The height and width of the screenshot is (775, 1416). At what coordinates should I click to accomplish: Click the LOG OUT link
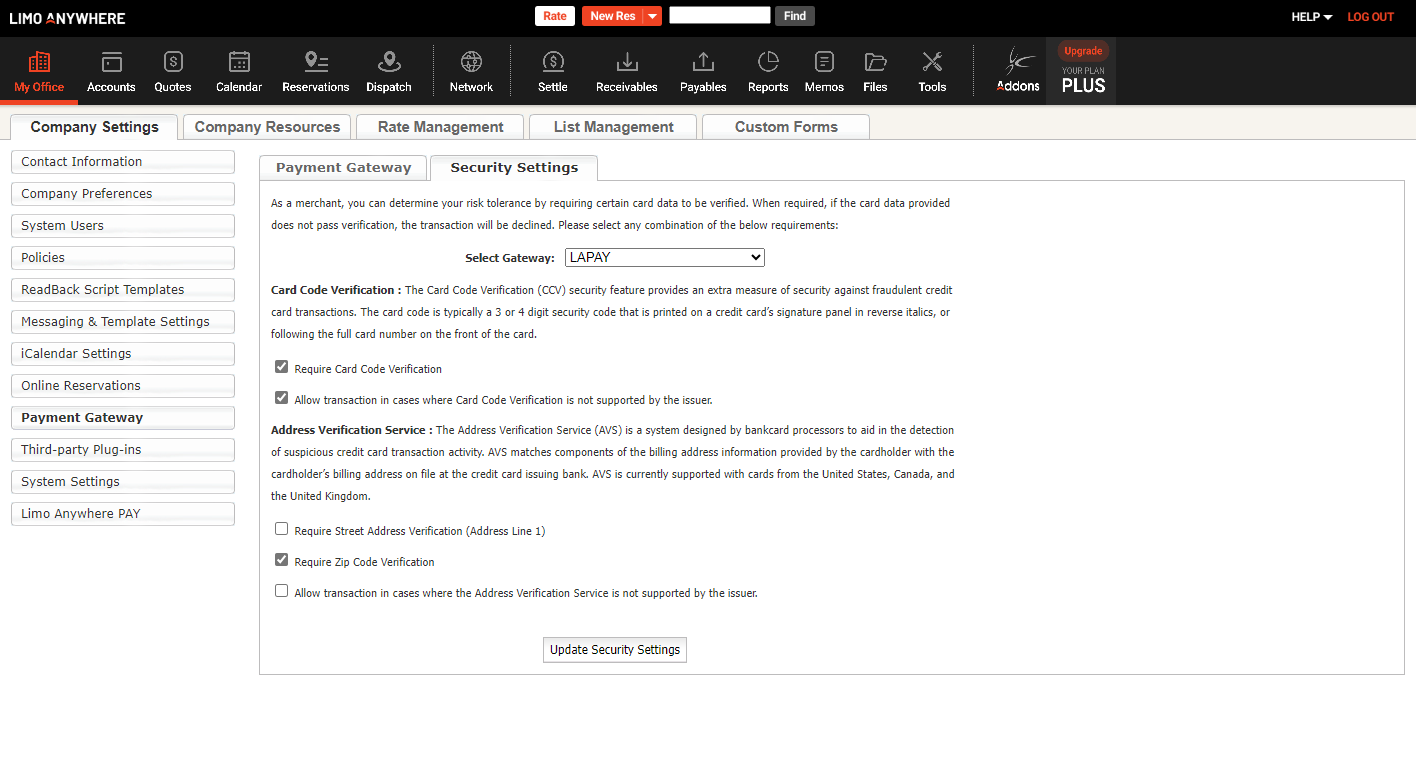(x=1370, y=17)
